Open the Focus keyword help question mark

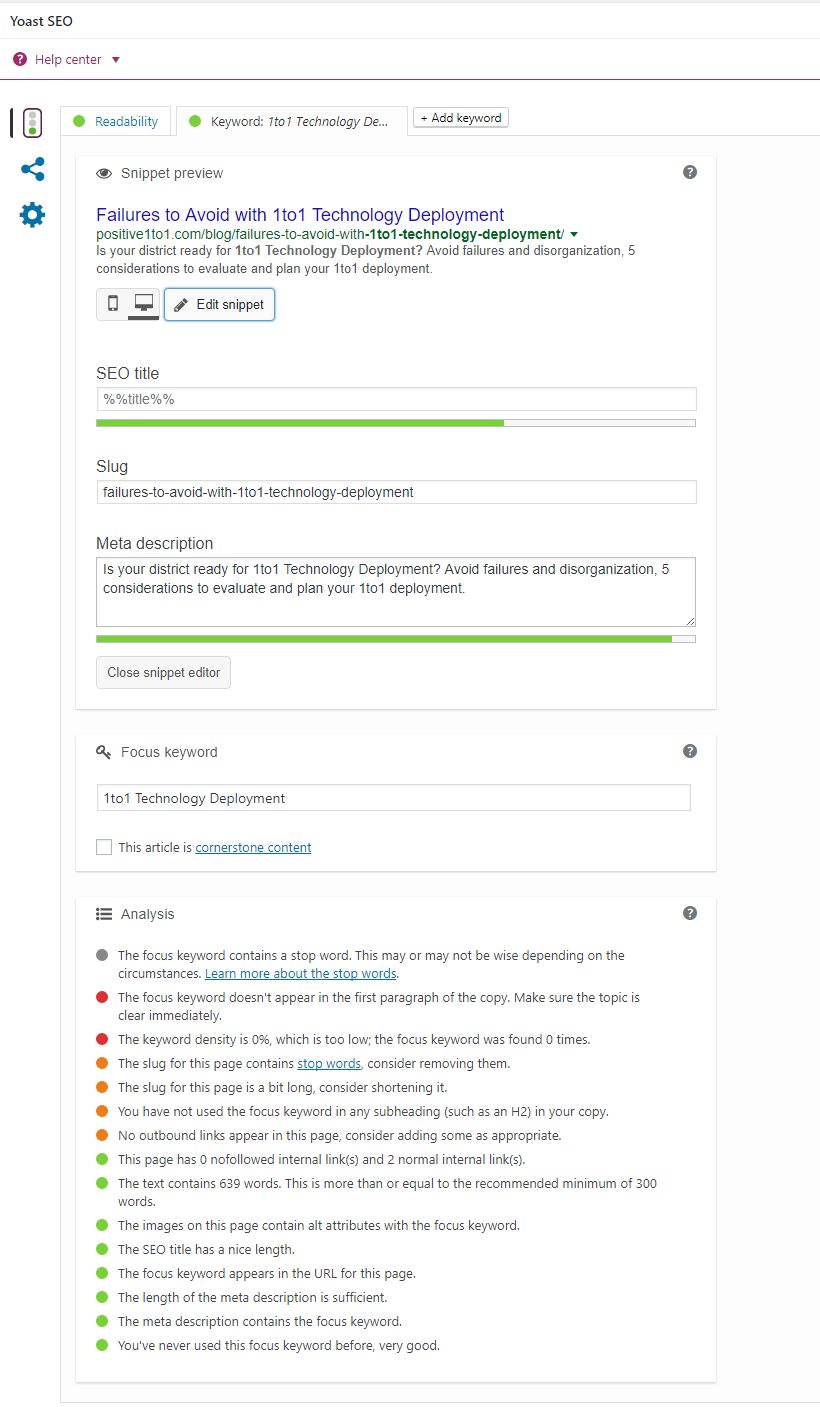690,750
